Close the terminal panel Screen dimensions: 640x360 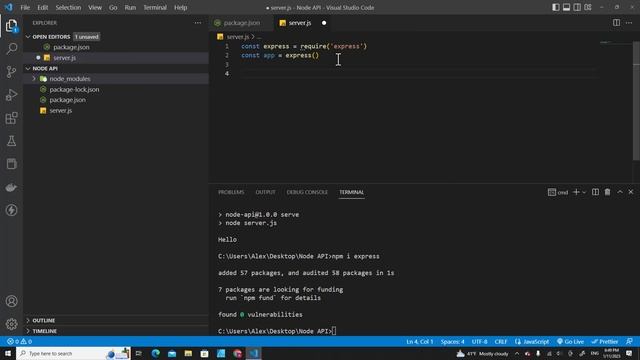(x=631, y=192)
